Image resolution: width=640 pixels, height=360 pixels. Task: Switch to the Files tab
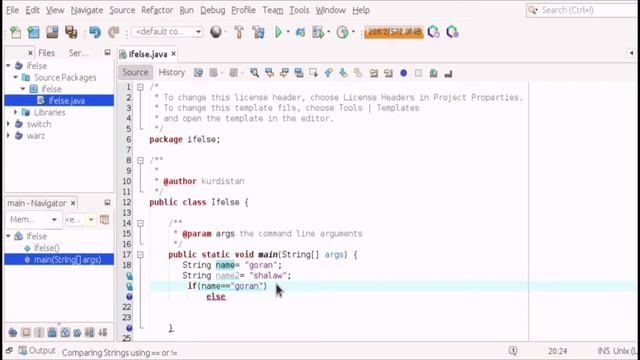[x=46, y=53]
